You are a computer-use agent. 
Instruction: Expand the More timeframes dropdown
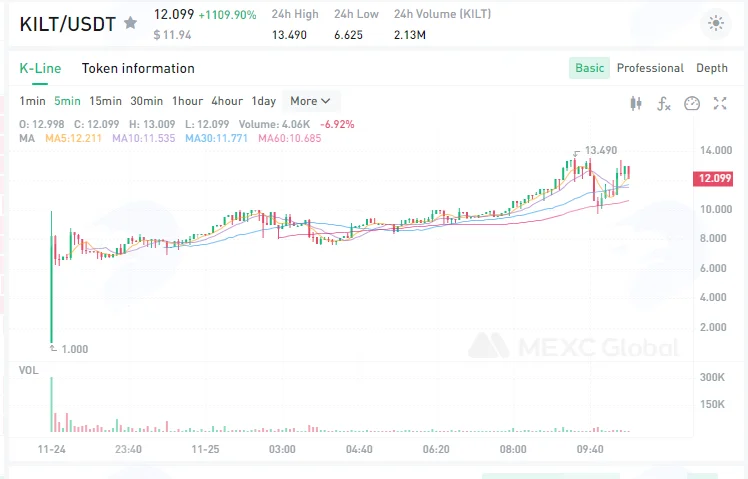[311, 101]
